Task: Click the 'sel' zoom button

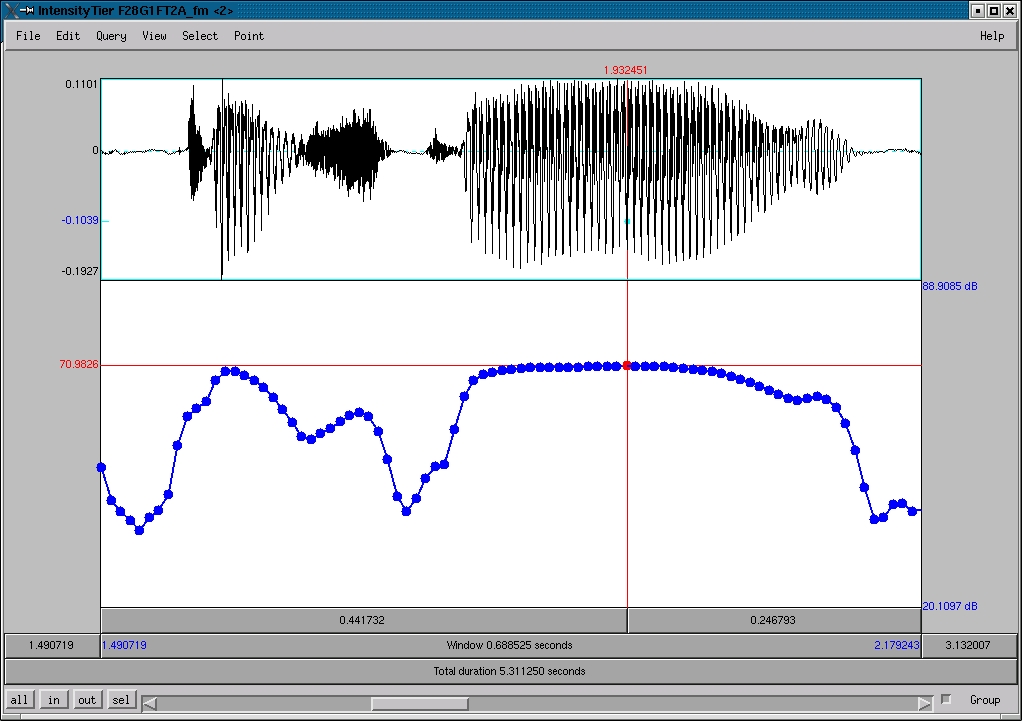Action: pyautogui.click(x=121, y=700)
